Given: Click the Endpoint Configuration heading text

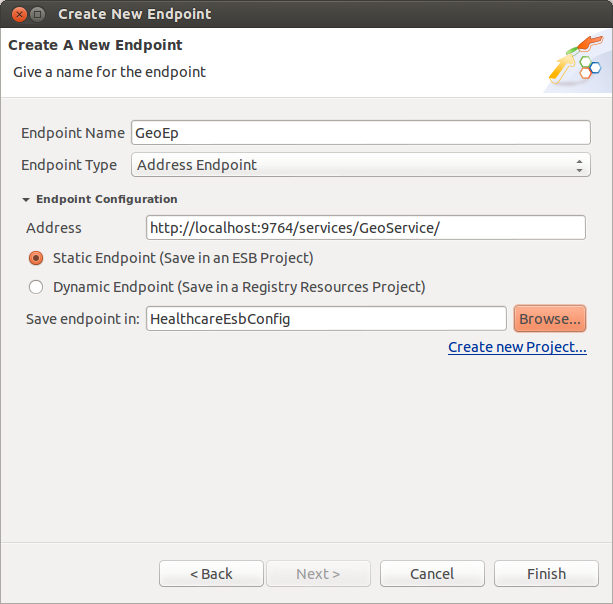Looking at the screenshot, I should (107, 199).
